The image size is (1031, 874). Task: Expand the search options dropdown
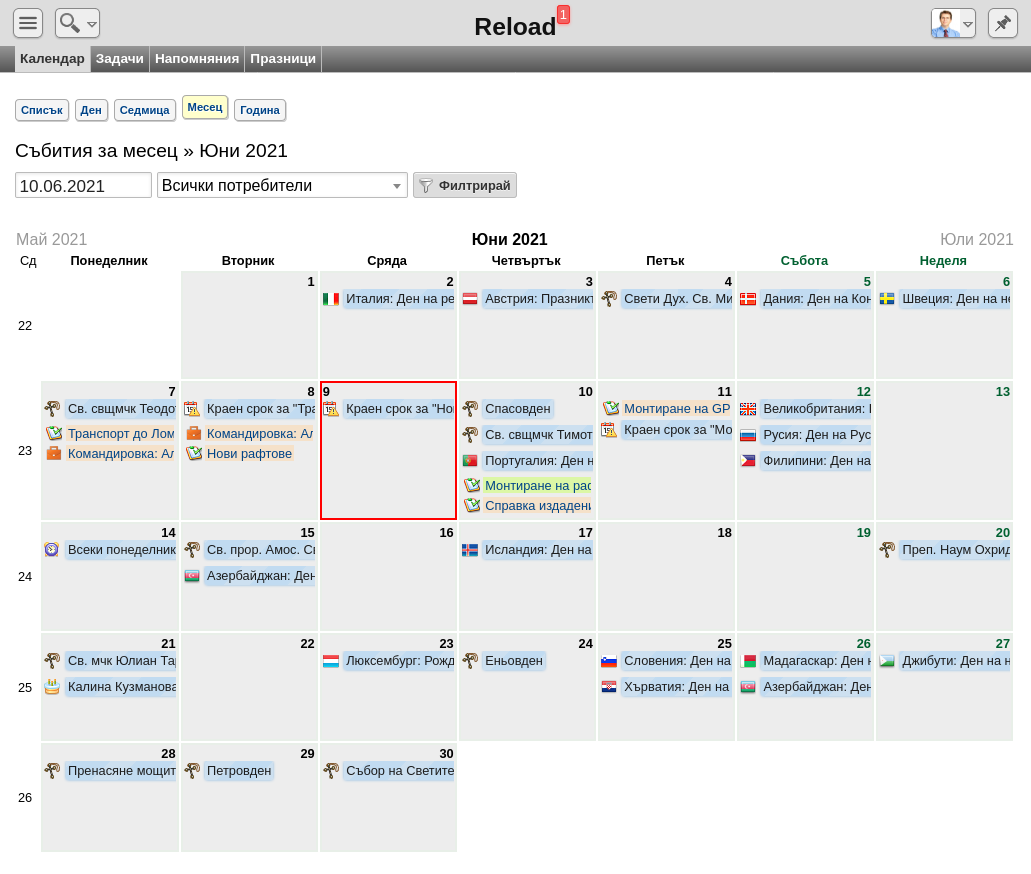pos(78,23)
